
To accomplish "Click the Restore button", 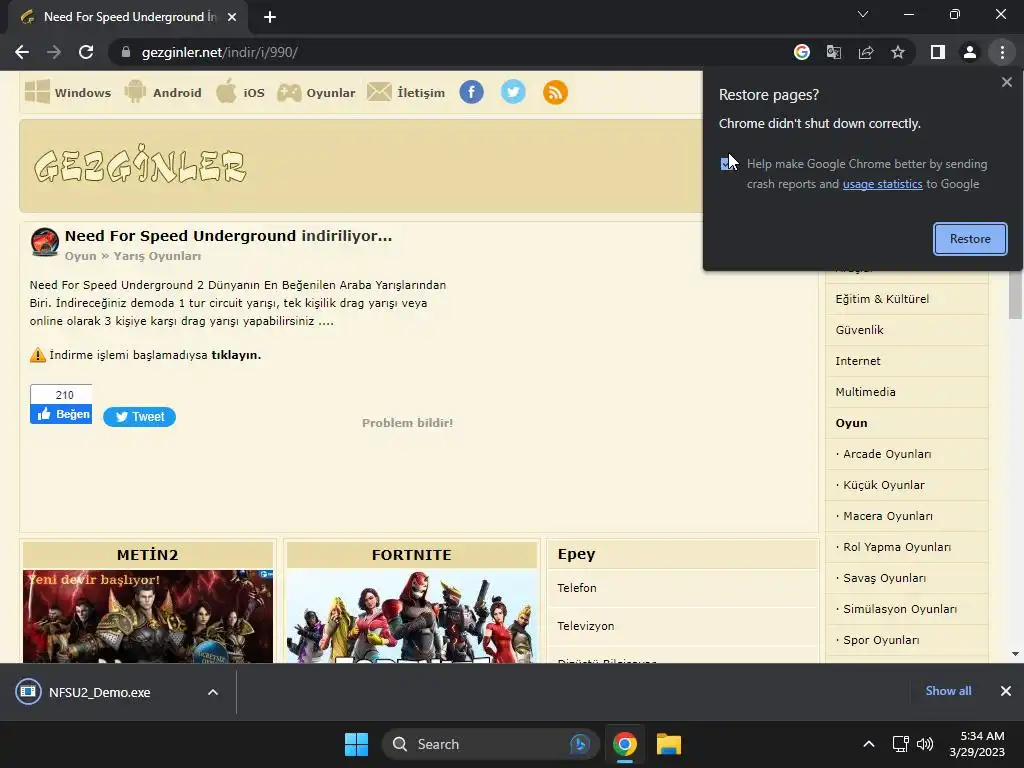I will pyautogui.click(x=970, y=239).
